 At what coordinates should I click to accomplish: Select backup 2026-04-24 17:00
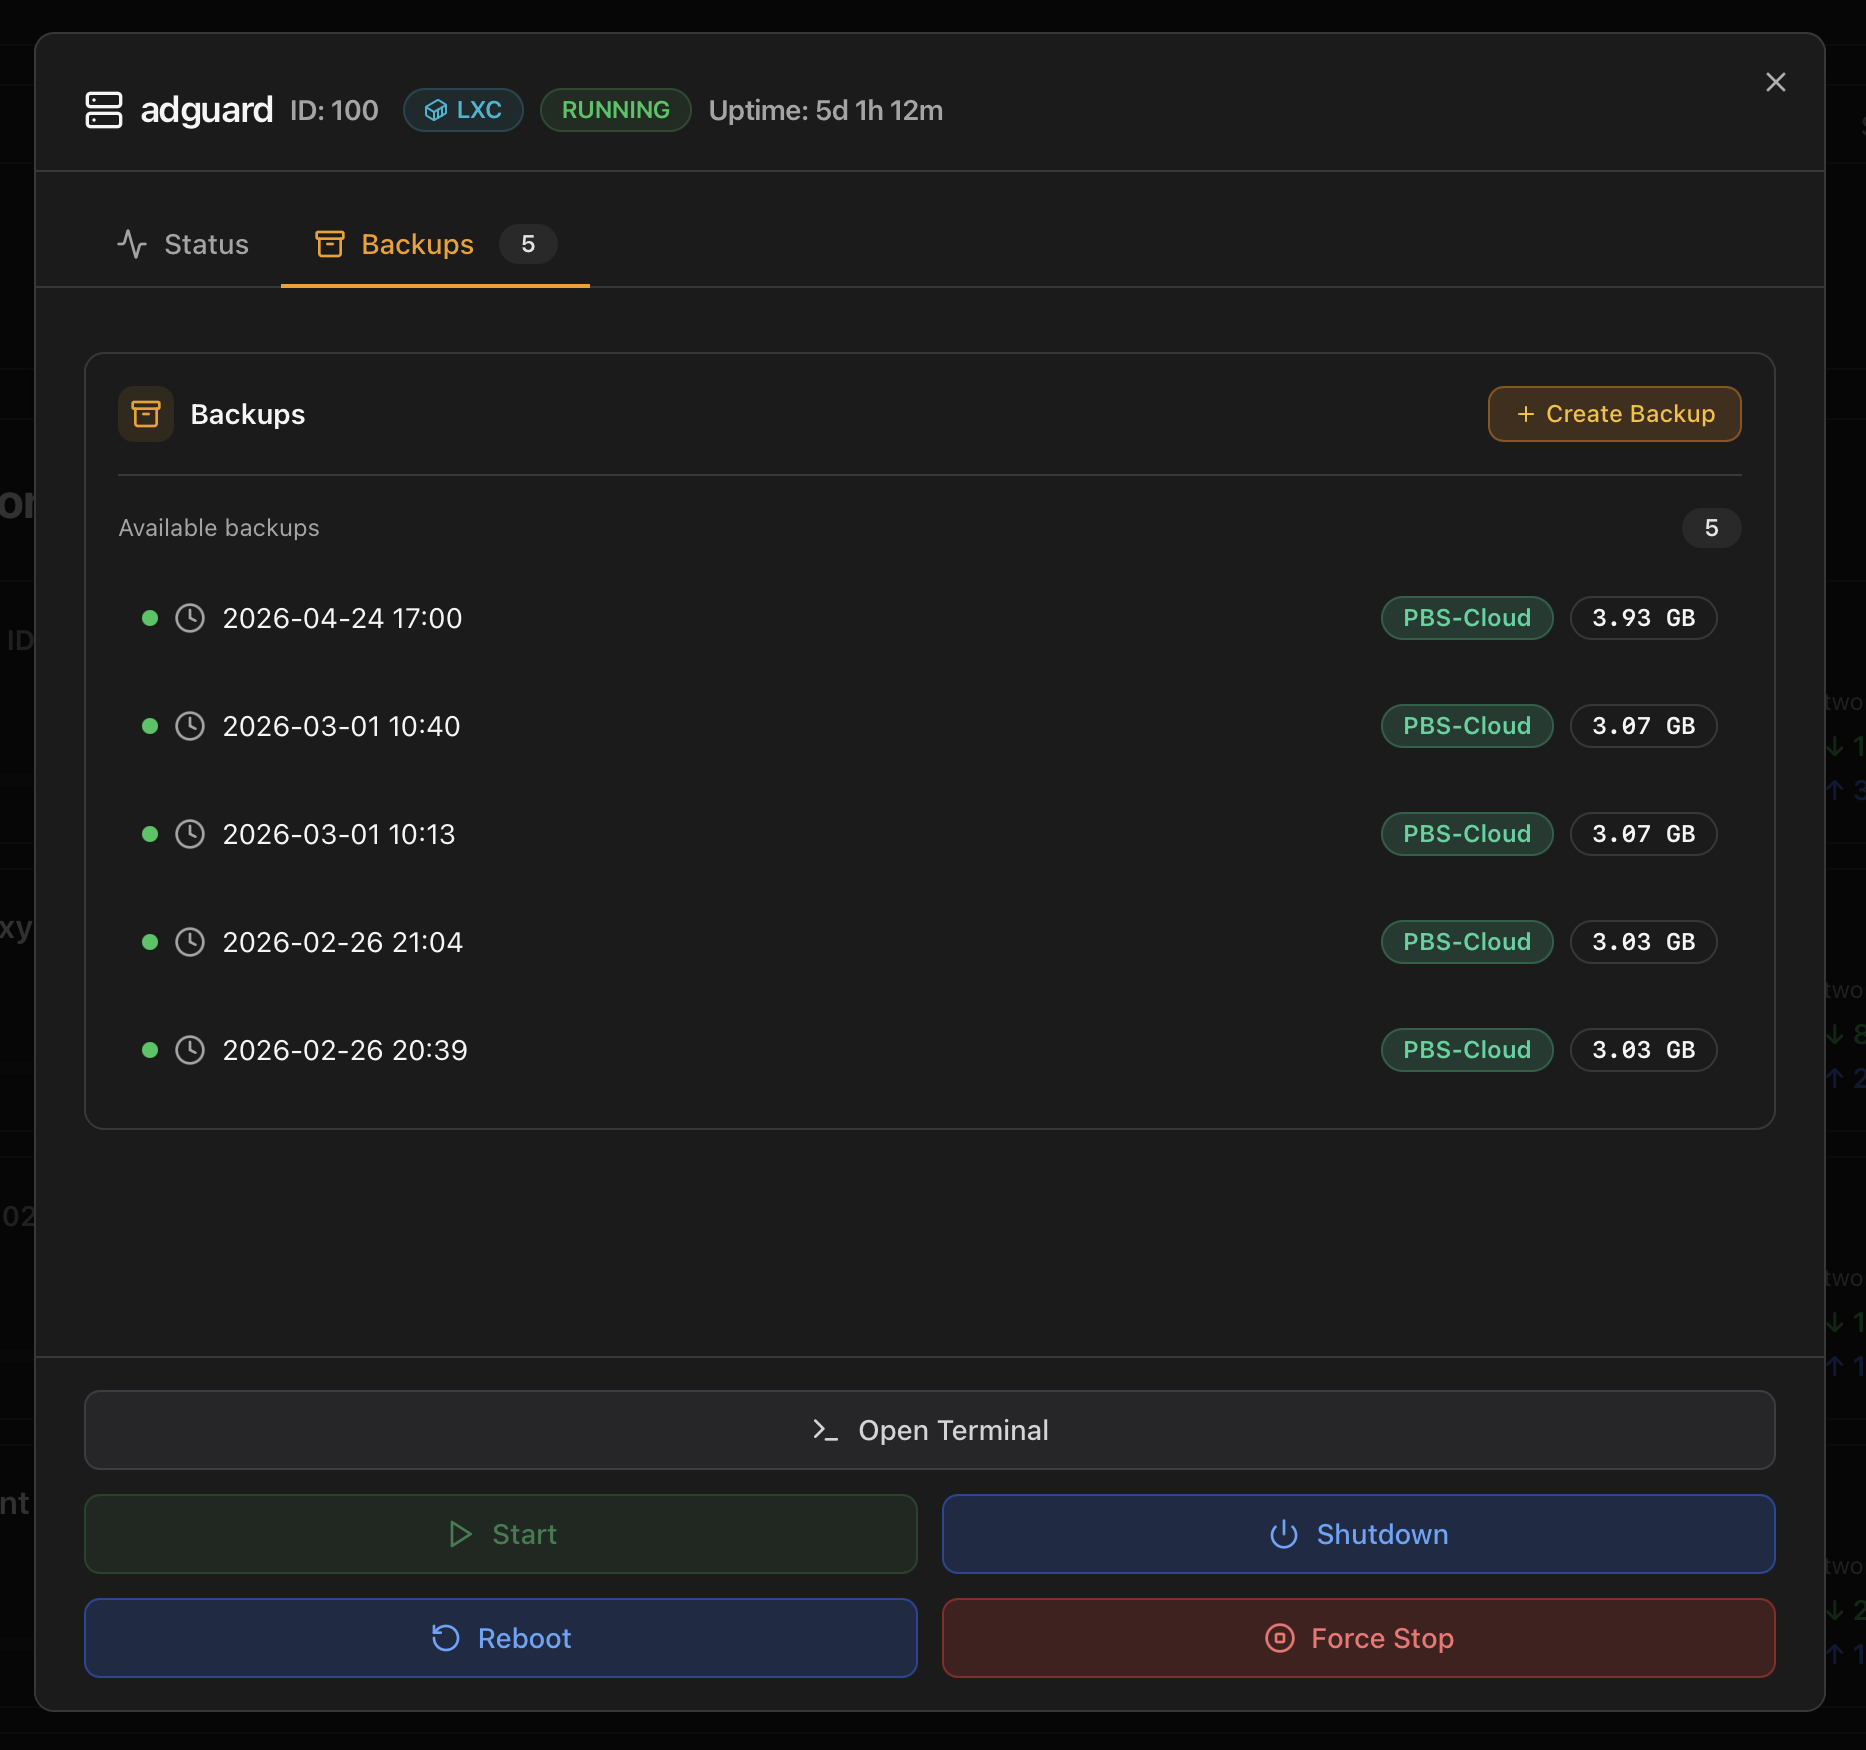(928, 618)
